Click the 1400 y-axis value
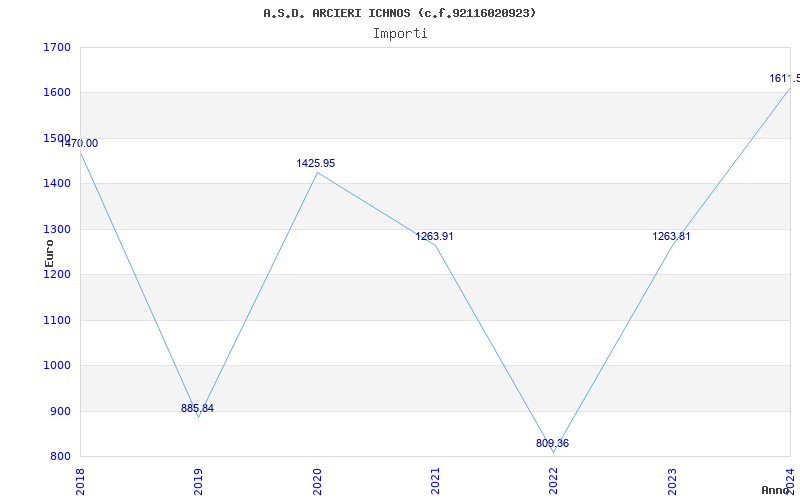The image size is (800, 500). pyautogui.click(x=57, y=184)
